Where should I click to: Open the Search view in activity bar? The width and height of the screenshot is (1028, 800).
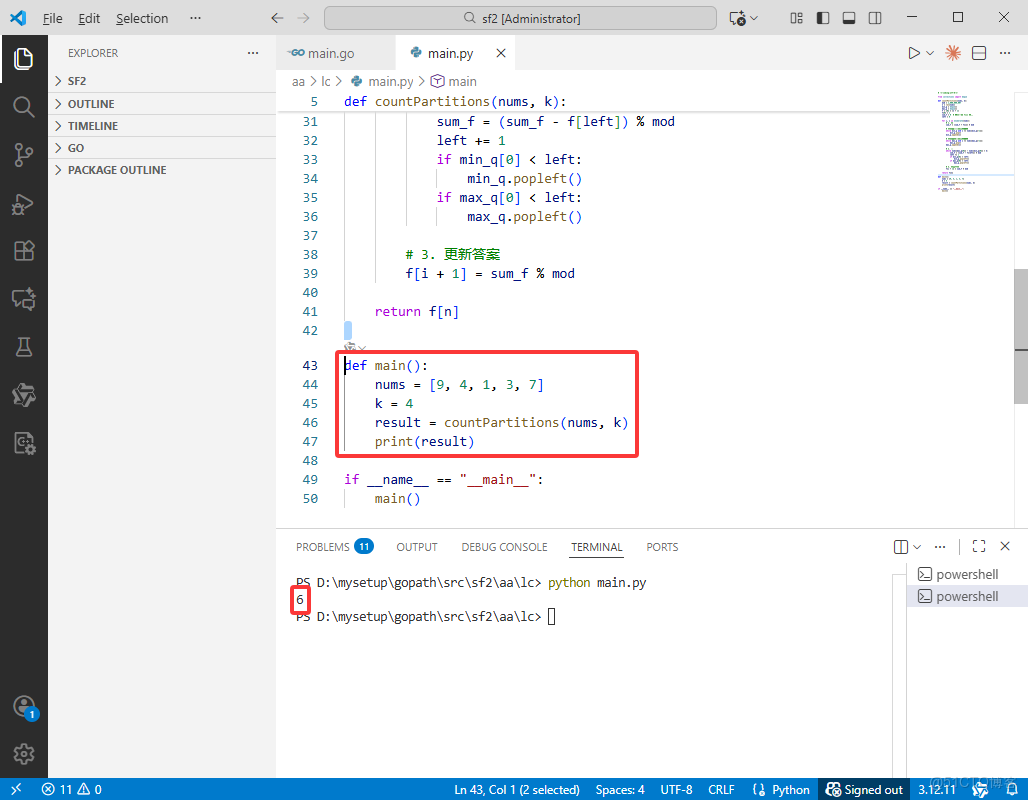(x=23, y=106)
